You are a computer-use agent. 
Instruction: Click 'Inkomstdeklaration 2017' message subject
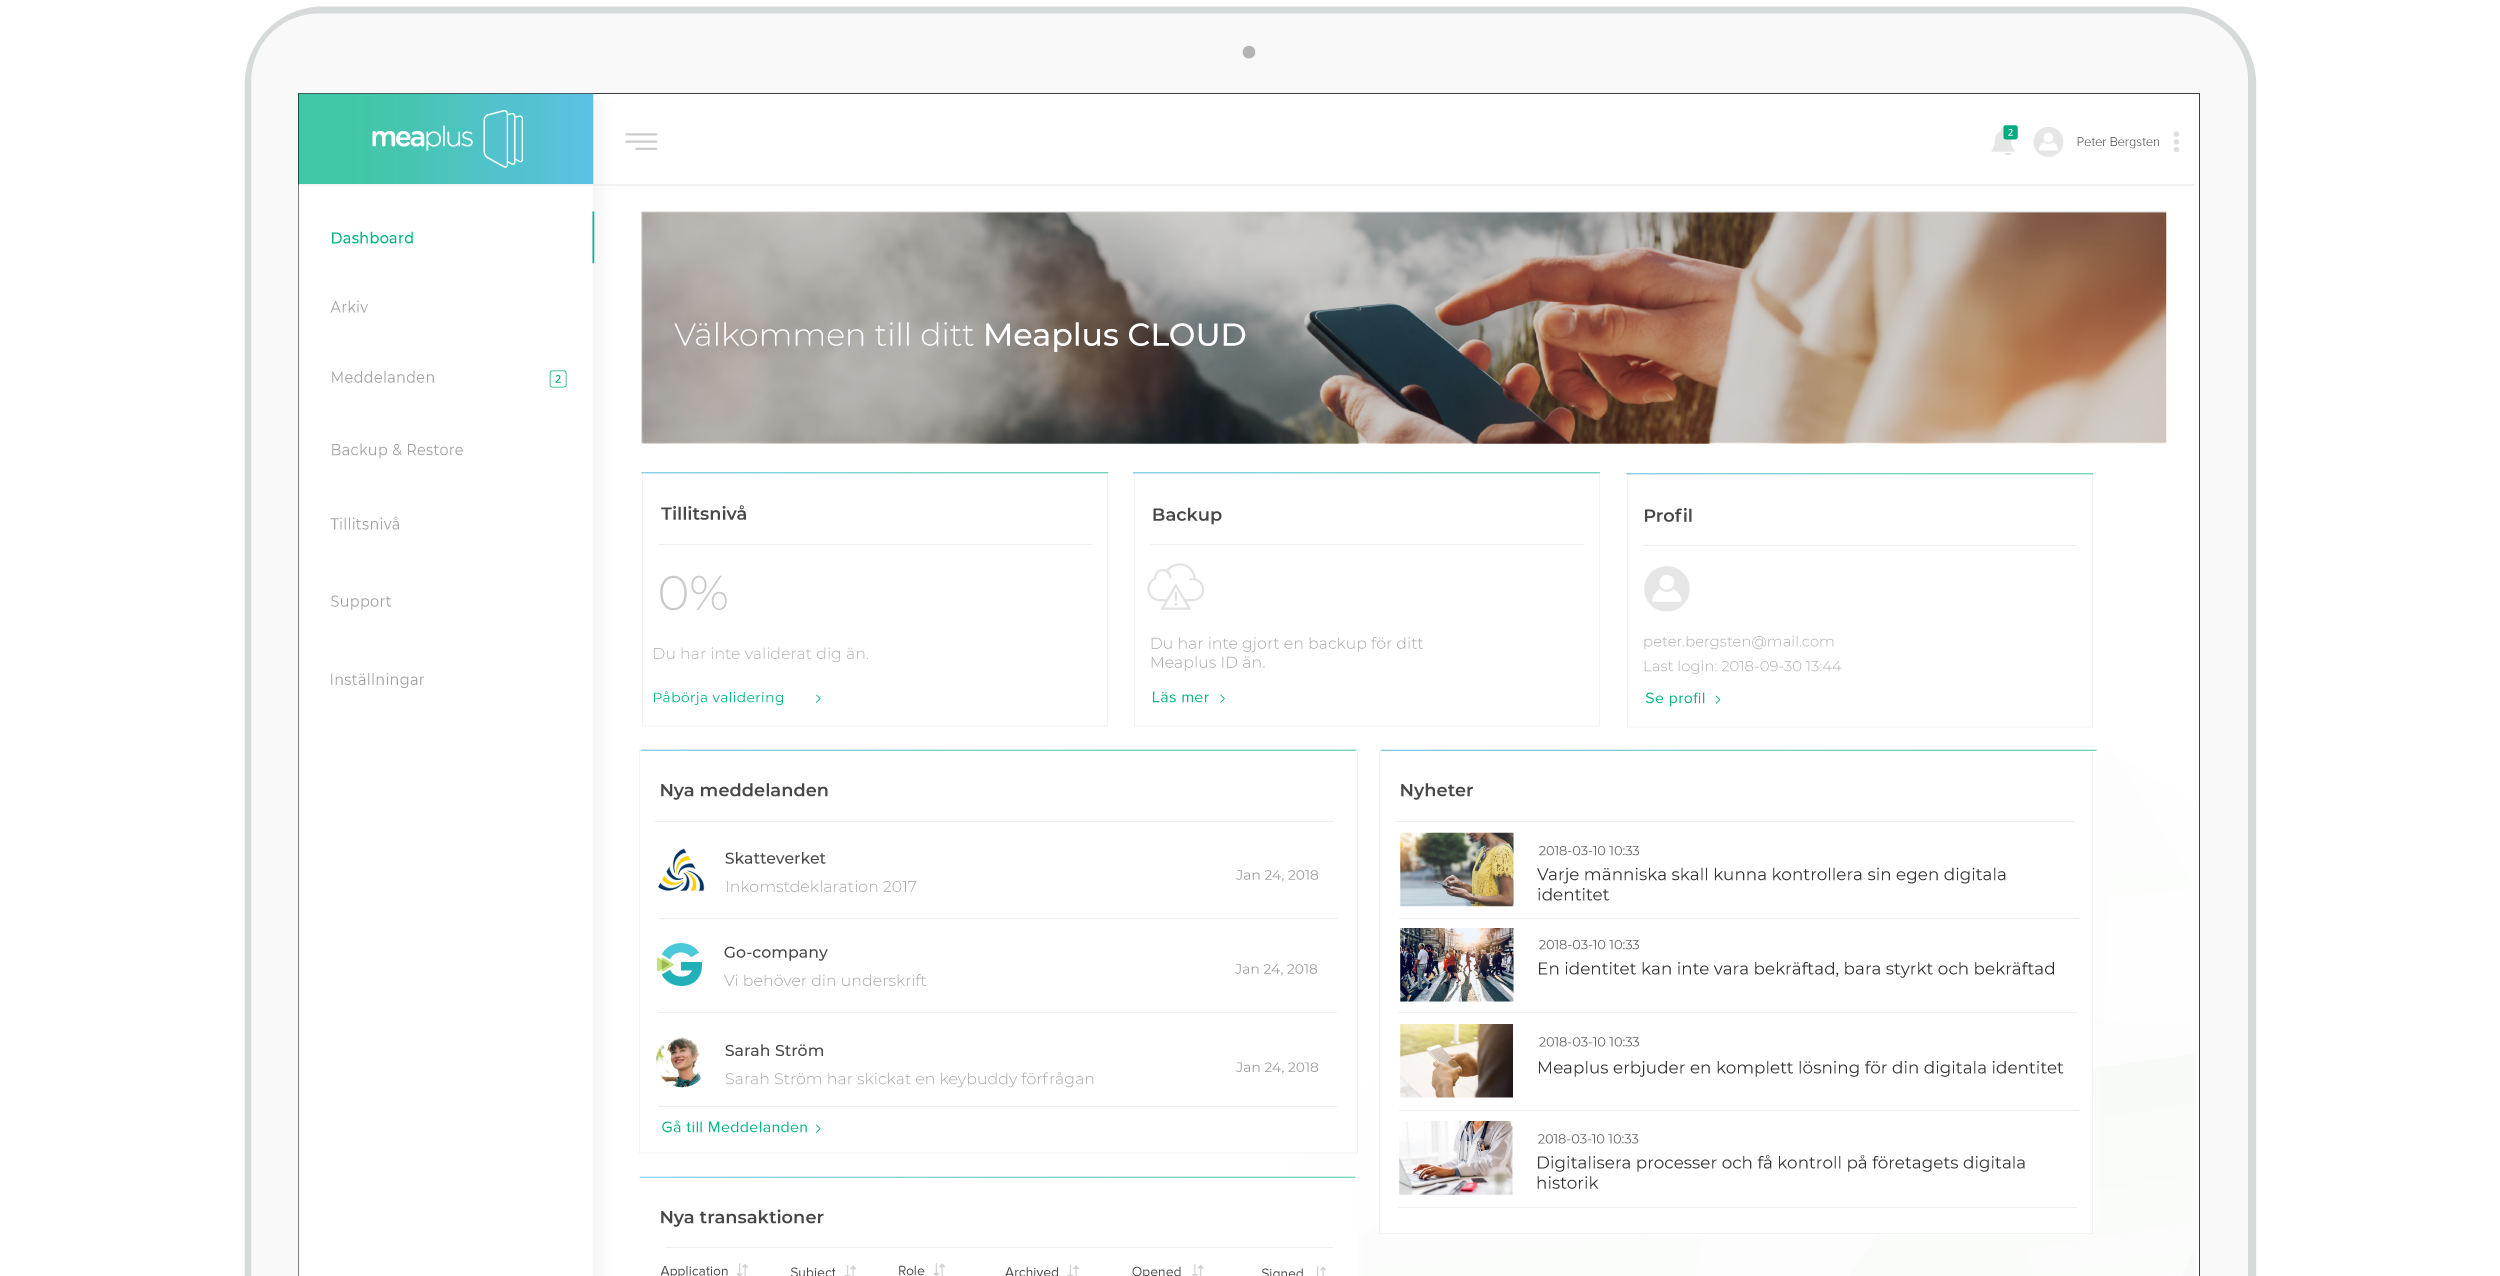820,886
